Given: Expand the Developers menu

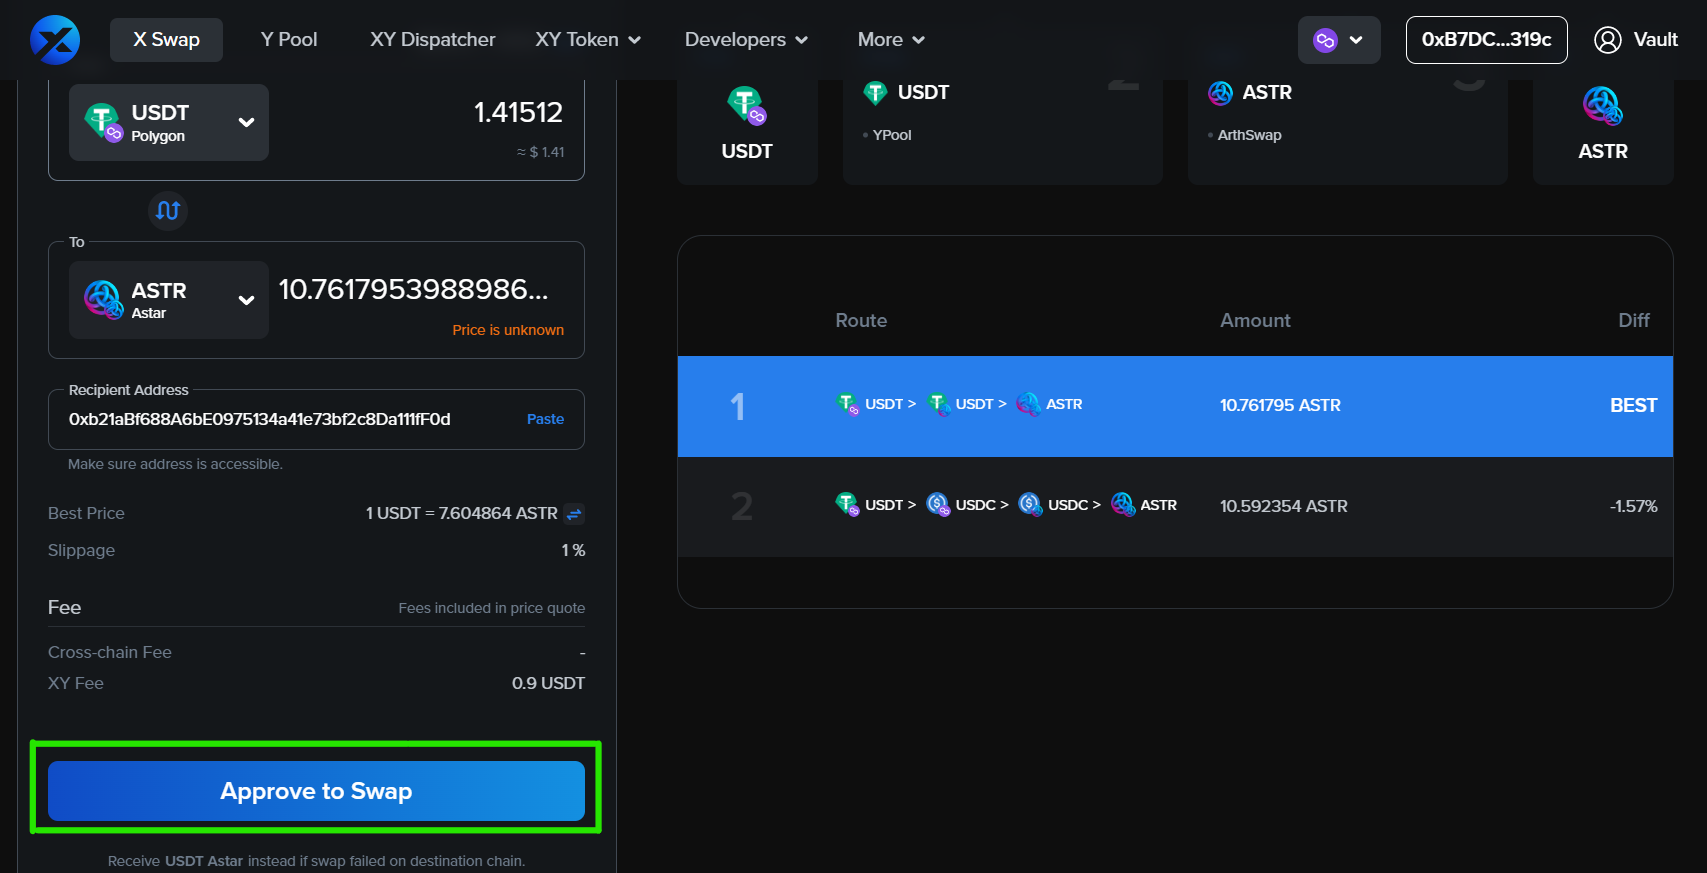Looking at the screenshot, I should [x=746, y=40].
